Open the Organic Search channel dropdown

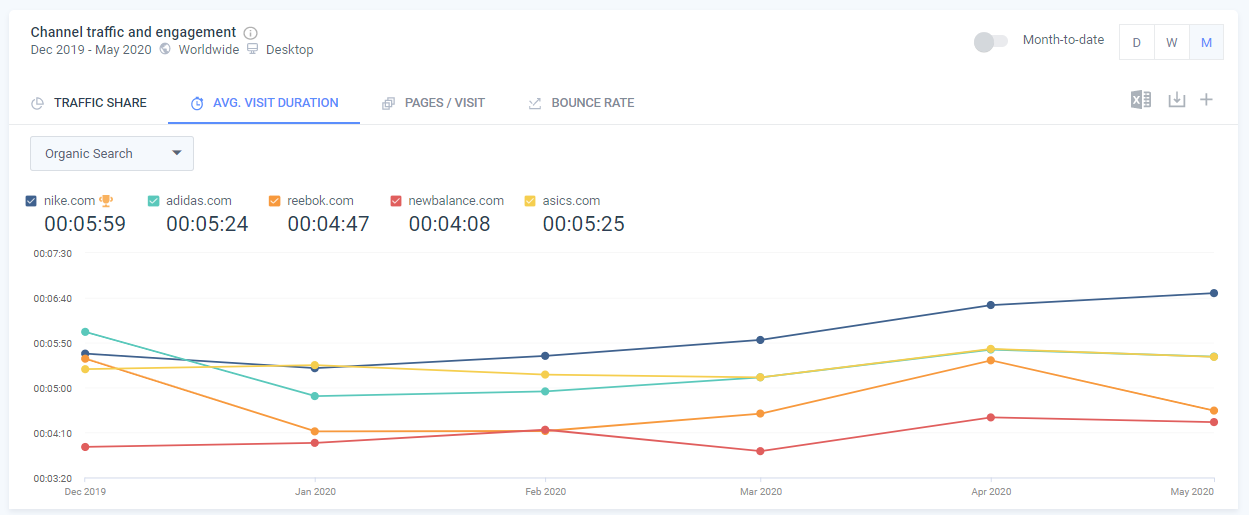point(112,153)
